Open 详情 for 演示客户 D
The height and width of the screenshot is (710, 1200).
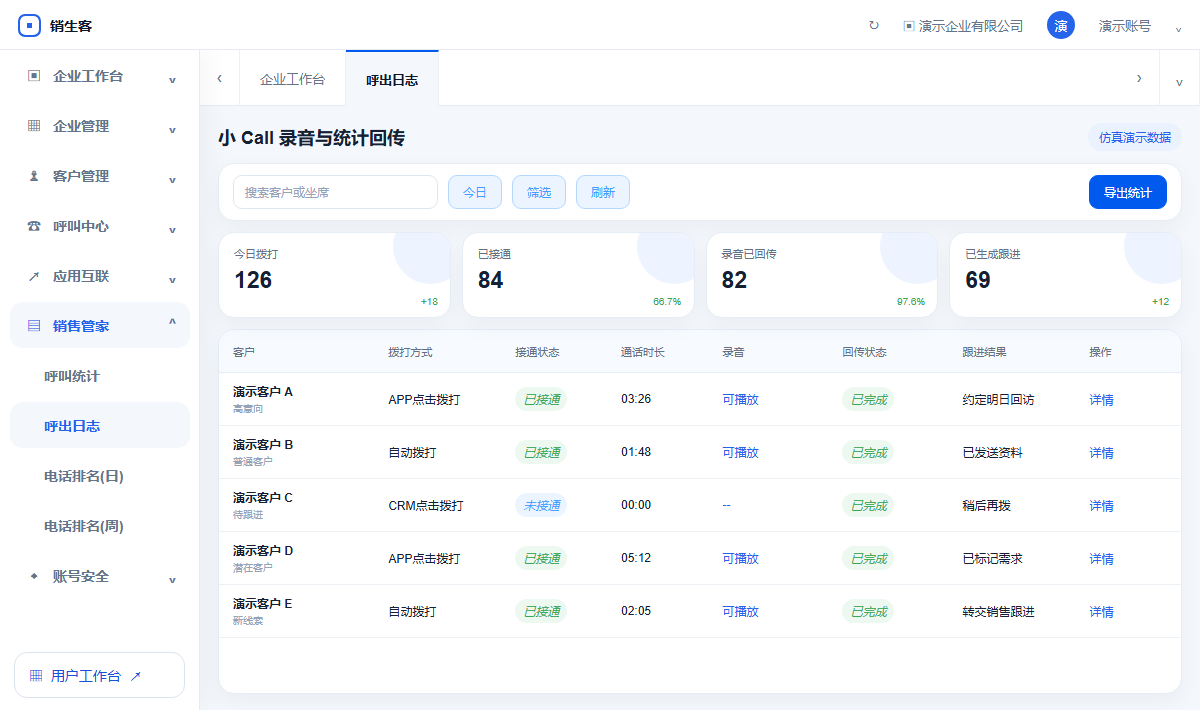tap(1101, 559)
